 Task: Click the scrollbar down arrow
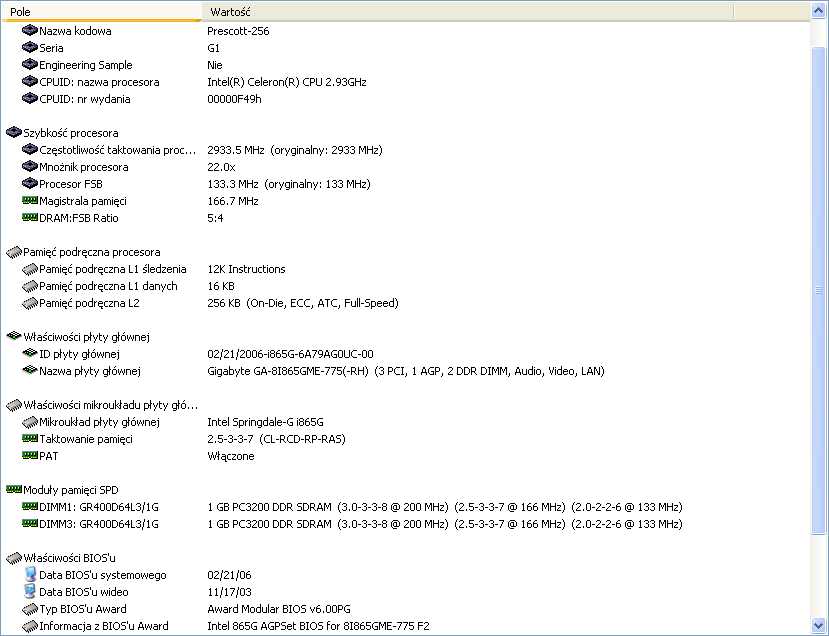tap(819, 626)
